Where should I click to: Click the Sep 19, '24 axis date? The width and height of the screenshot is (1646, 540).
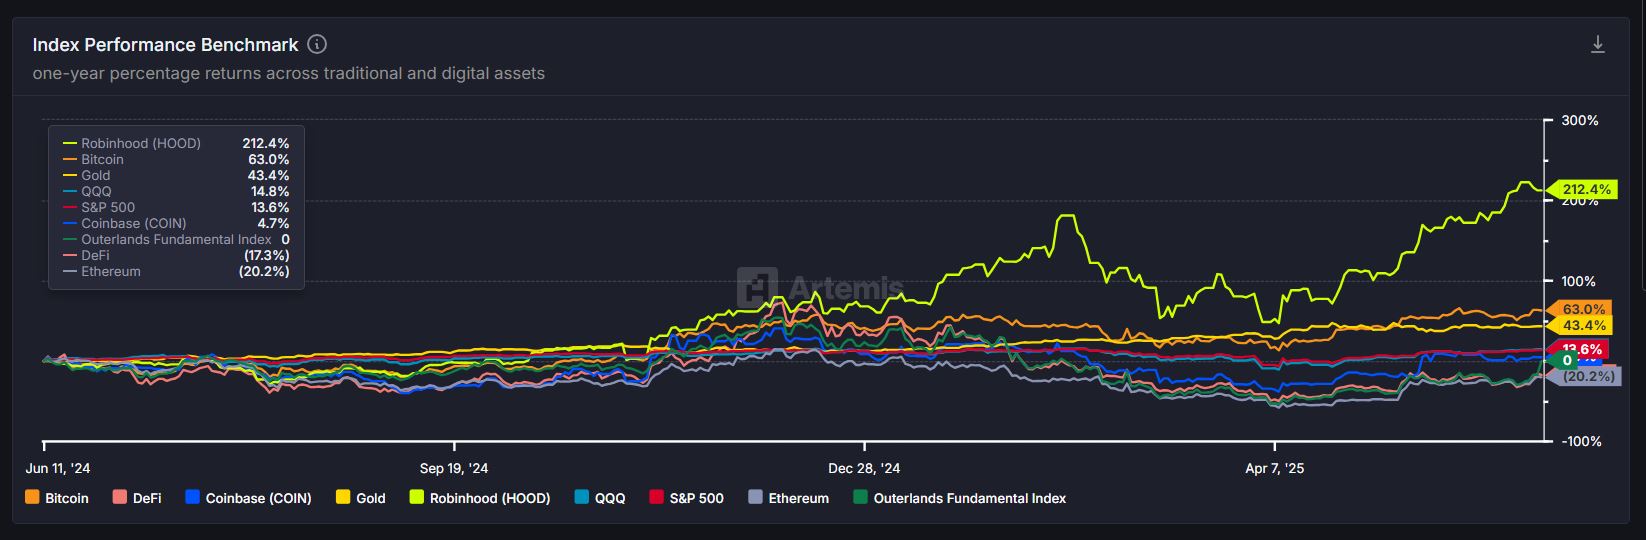454,468
